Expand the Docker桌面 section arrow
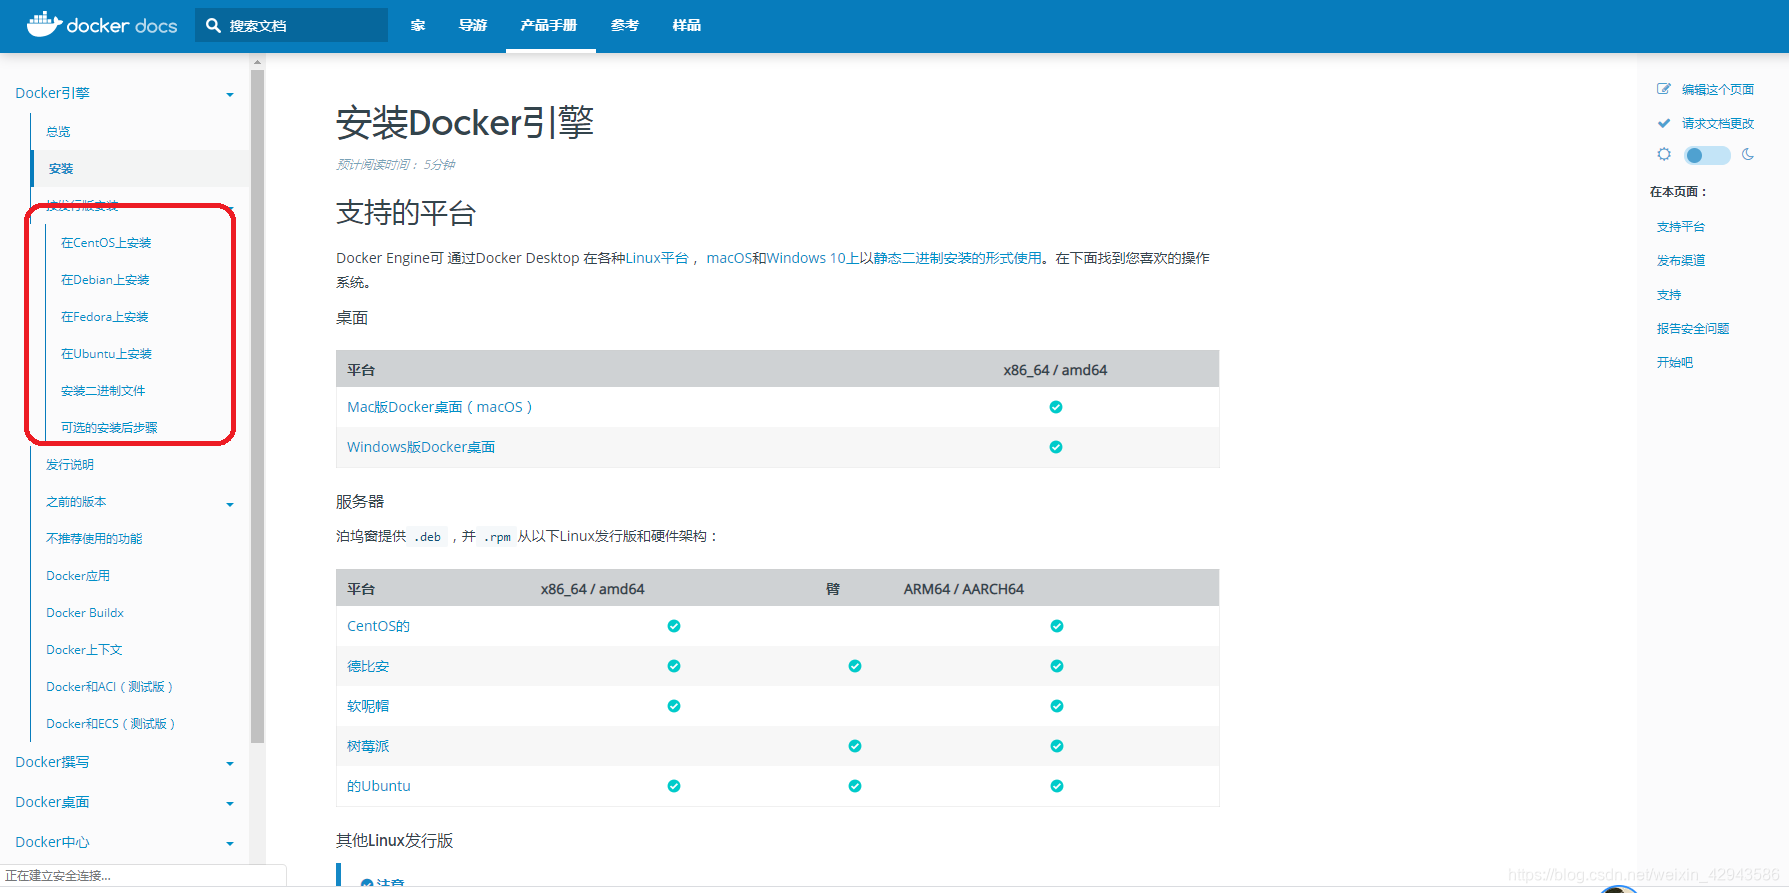 [230, 804]
